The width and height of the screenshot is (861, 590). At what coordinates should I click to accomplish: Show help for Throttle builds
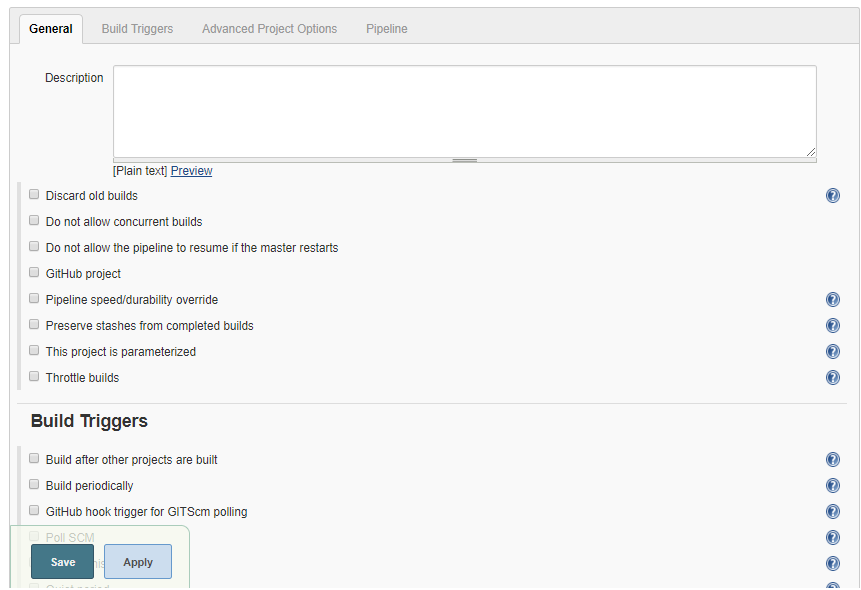[x=833, y=377]
